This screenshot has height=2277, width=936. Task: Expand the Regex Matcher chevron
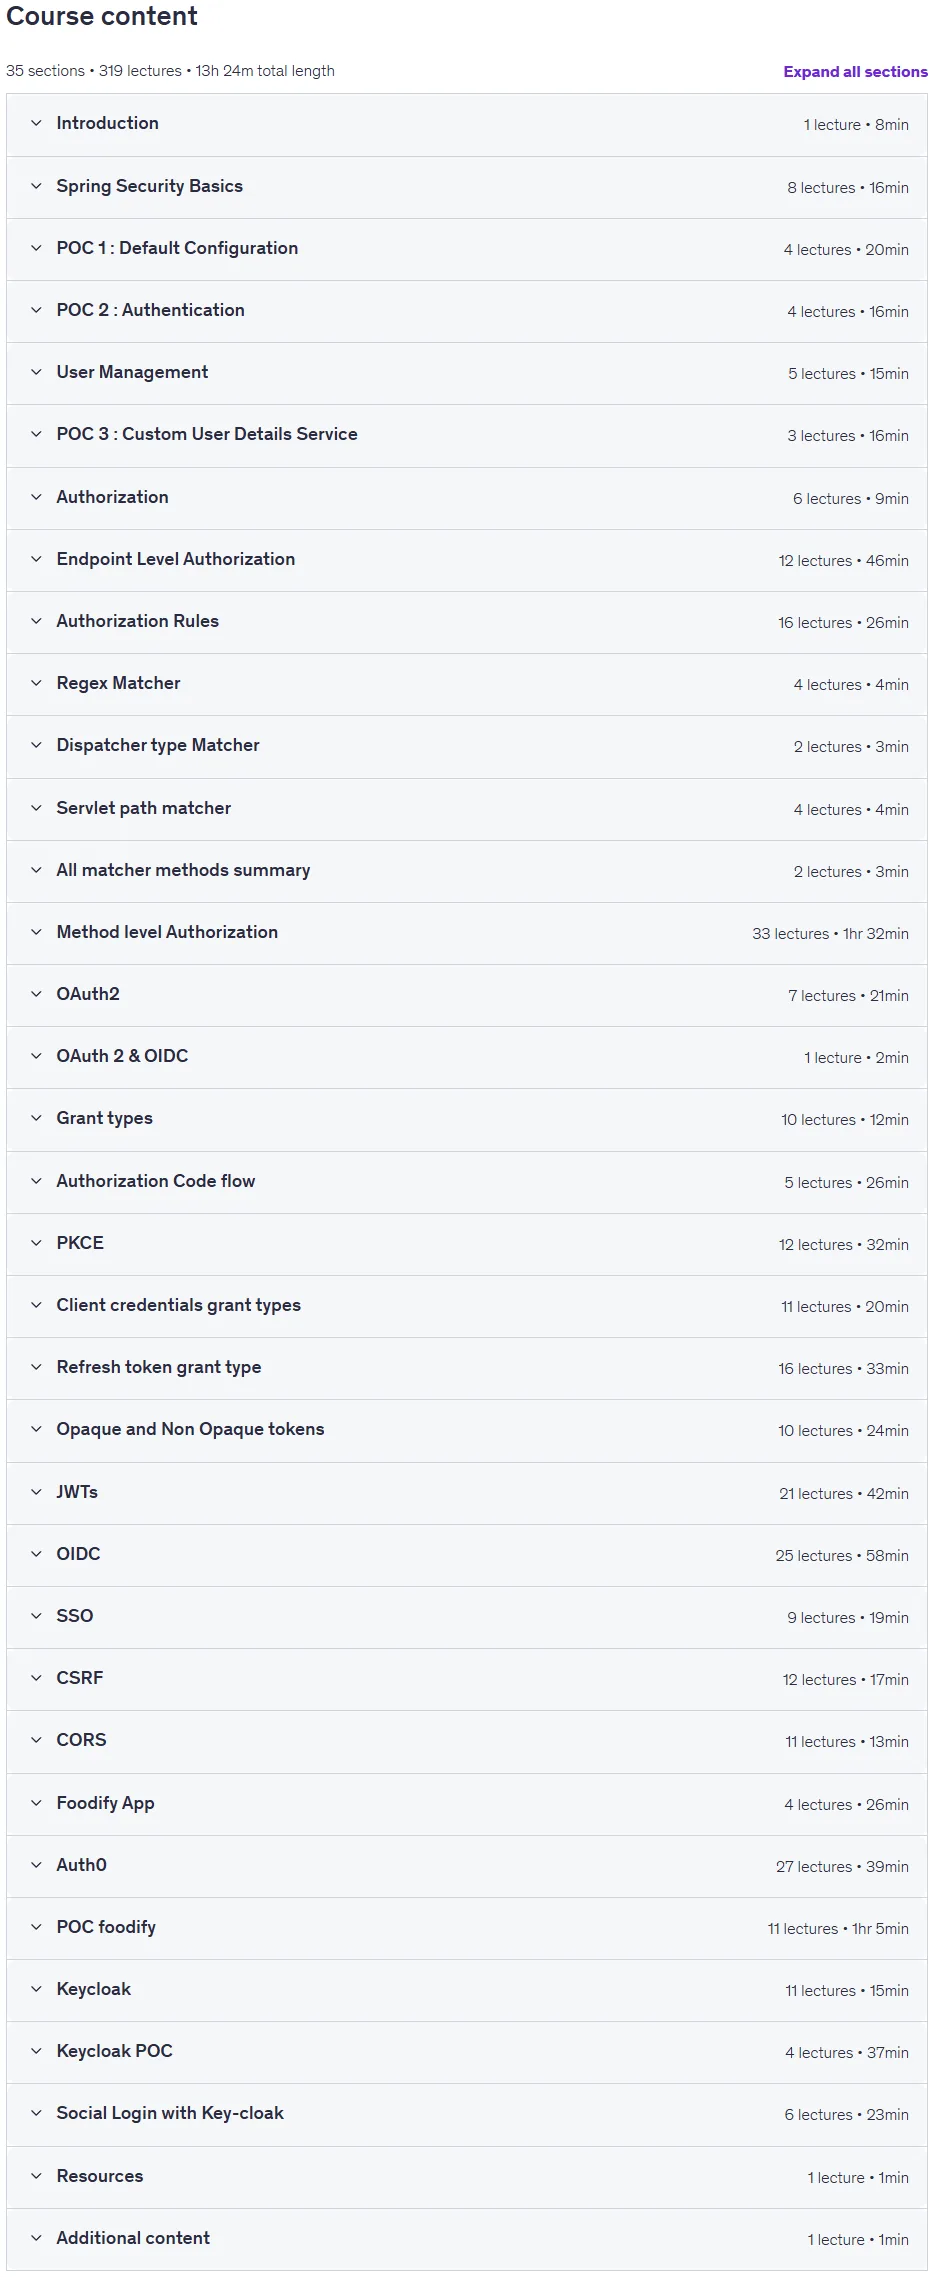[36, 683]
